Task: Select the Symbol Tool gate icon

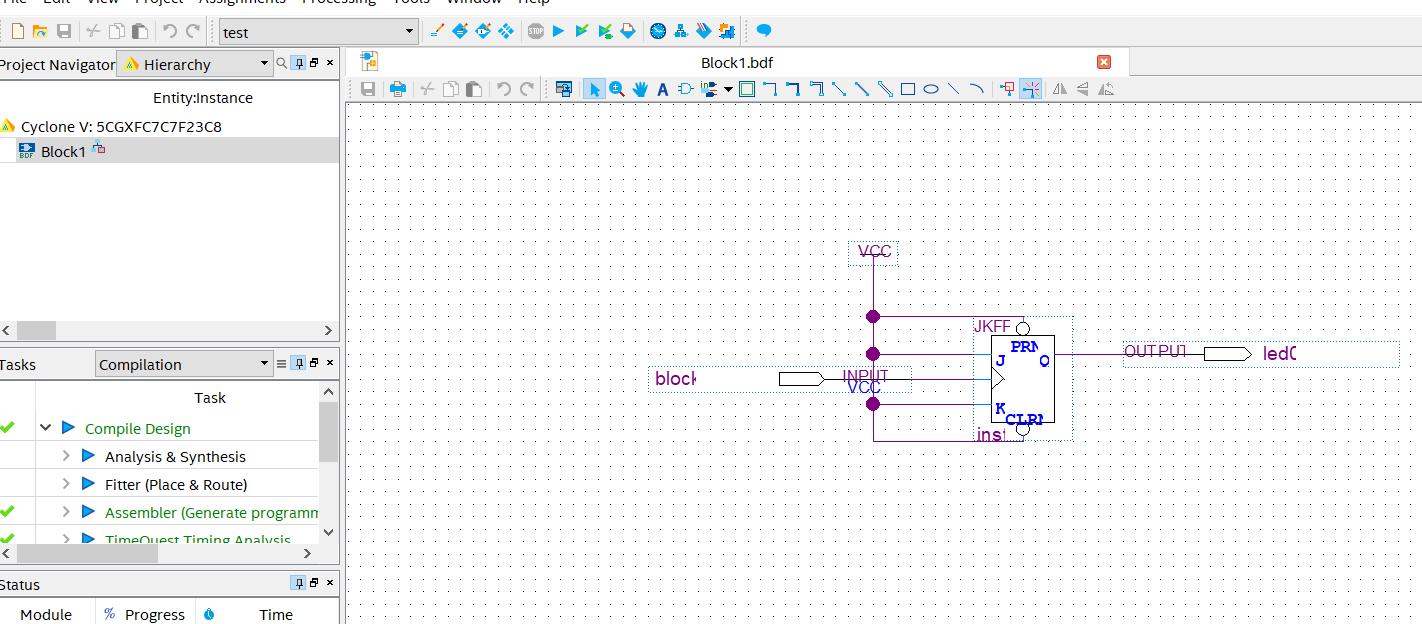Action: (x=685, y=89)
